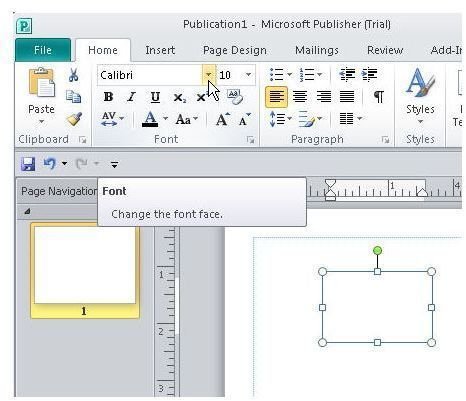Grow font size with large A icon
The width and height of the screenshot is (466, 401).
(222, 119)
